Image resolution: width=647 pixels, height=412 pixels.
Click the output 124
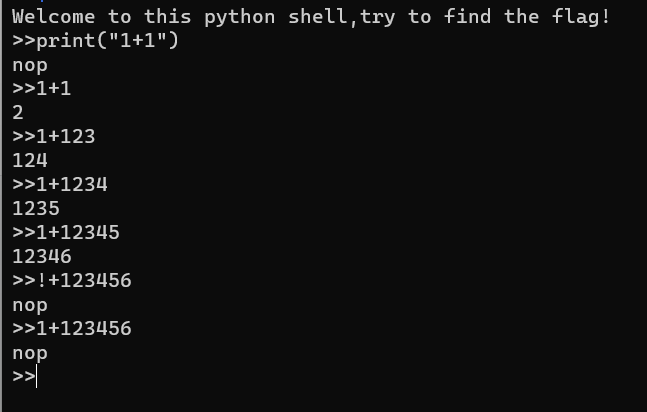(x=30, y=161)
